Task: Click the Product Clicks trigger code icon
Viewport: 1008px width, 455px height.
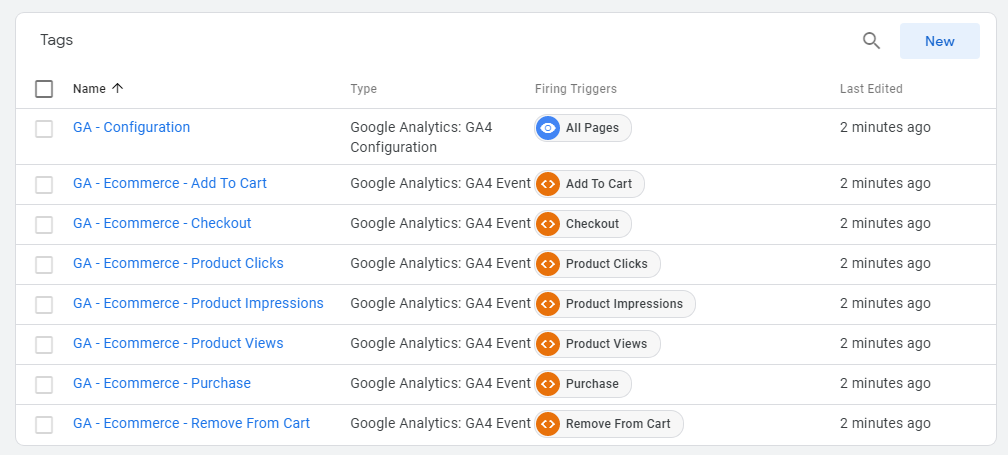Action: (548, 263)
